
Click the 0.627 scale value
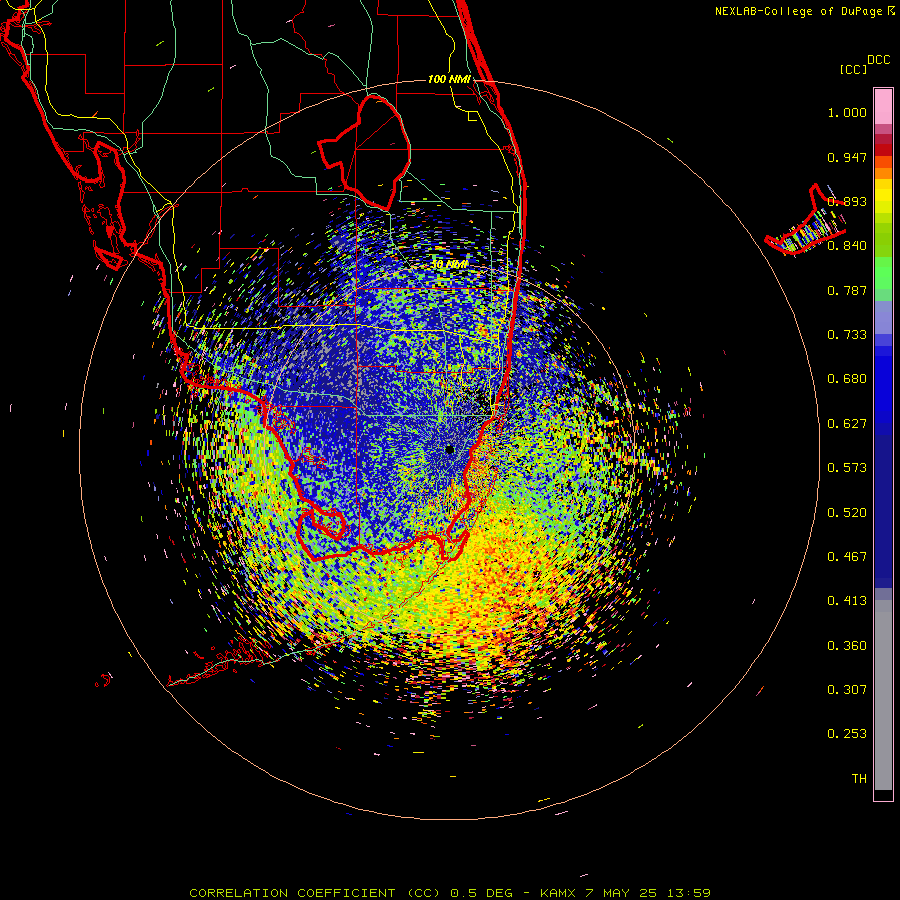click(x=847, y=424)
